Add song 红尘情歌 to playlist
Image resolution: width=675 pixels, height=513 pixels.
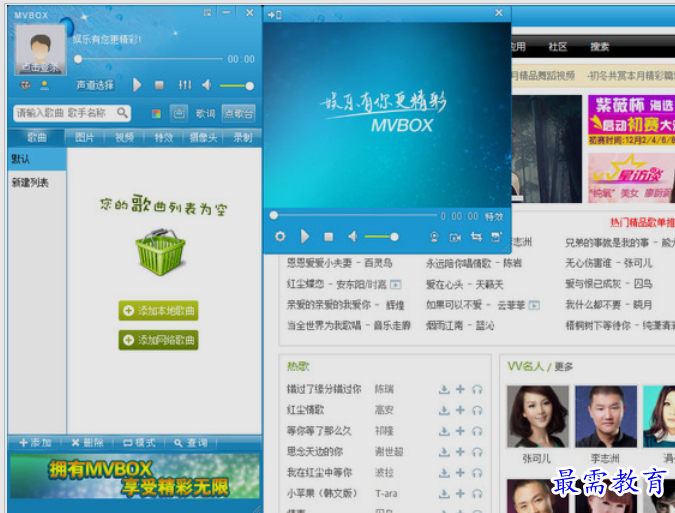tap(460, 410)
